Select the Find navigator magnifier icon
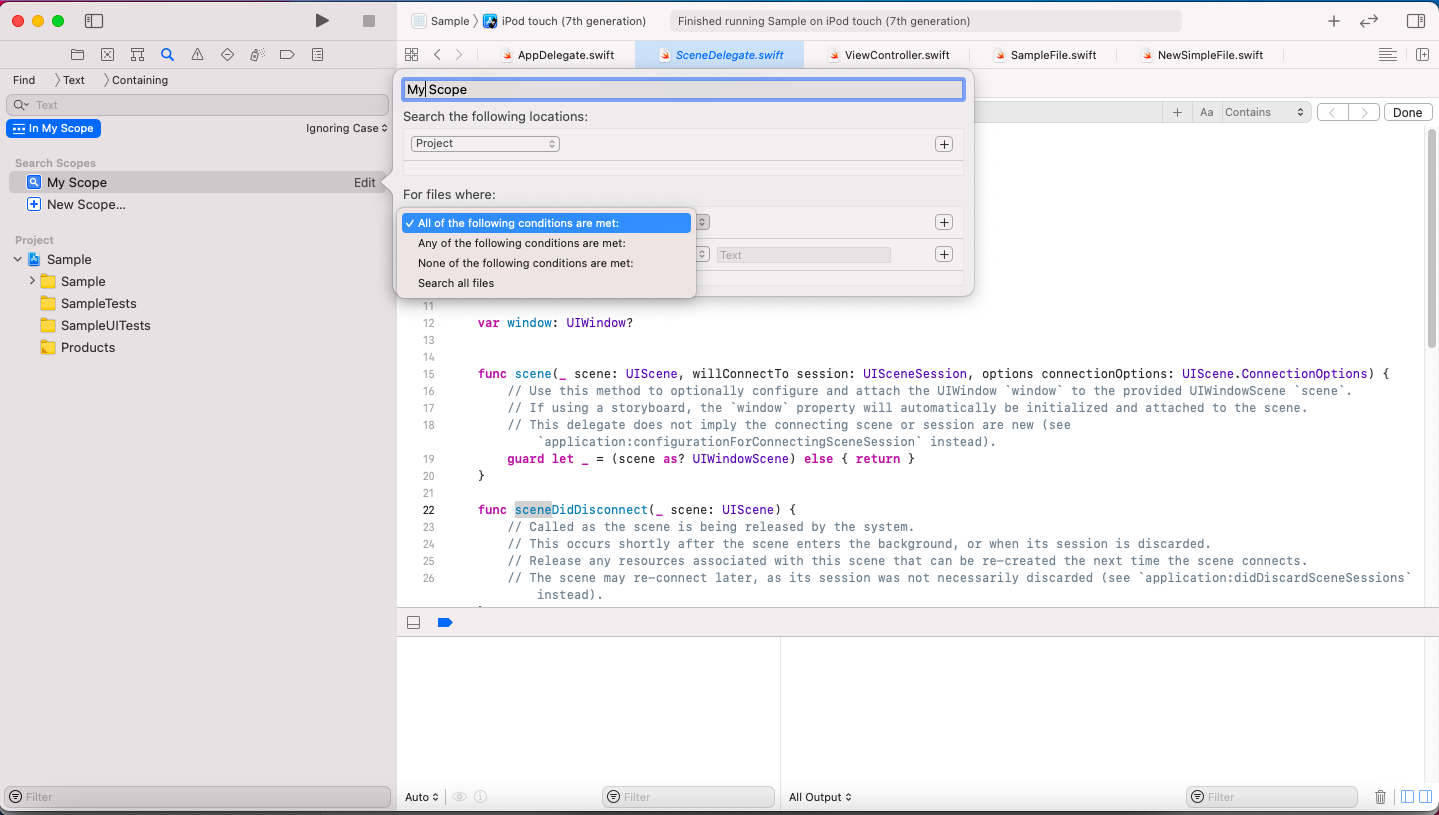The width and height of the screenshot is (1439, 815). tap(168, 55)
